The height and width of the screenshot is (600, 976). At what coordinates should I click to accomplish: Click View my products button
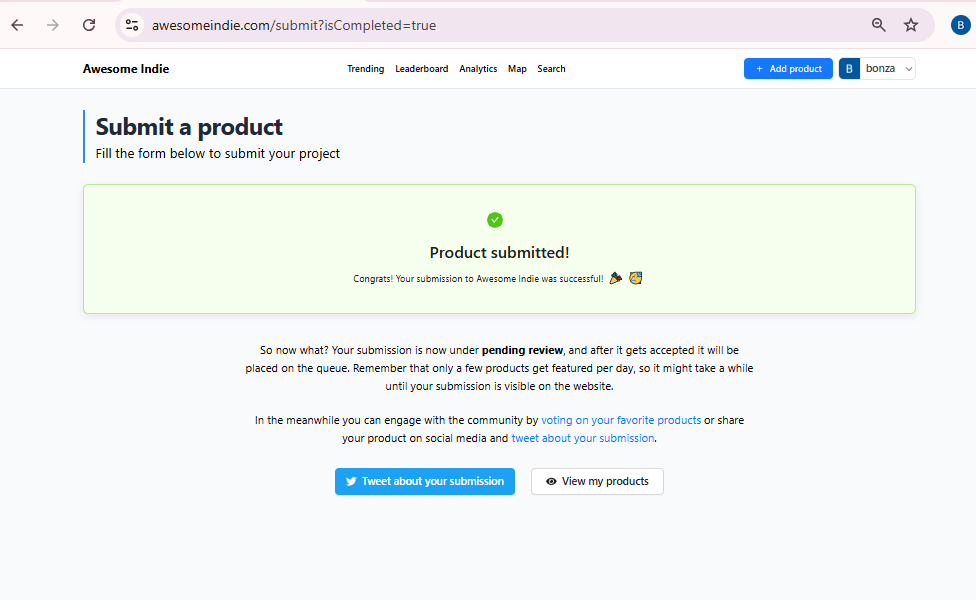pos(597,481)
